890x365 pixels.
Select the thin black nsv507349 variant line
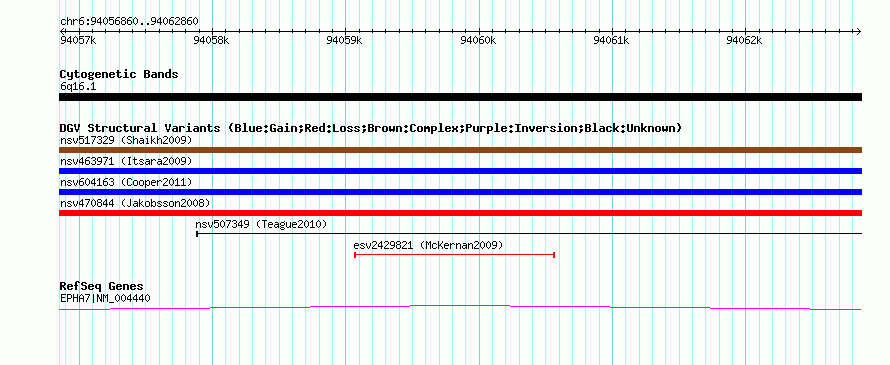[529, 233]
